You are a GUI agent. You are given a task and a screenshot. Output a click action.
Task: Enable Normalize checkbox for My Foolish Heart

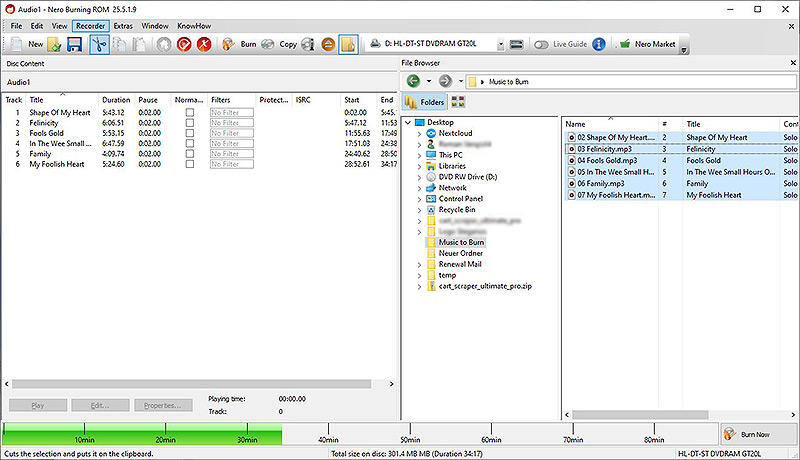click(190, 164)
